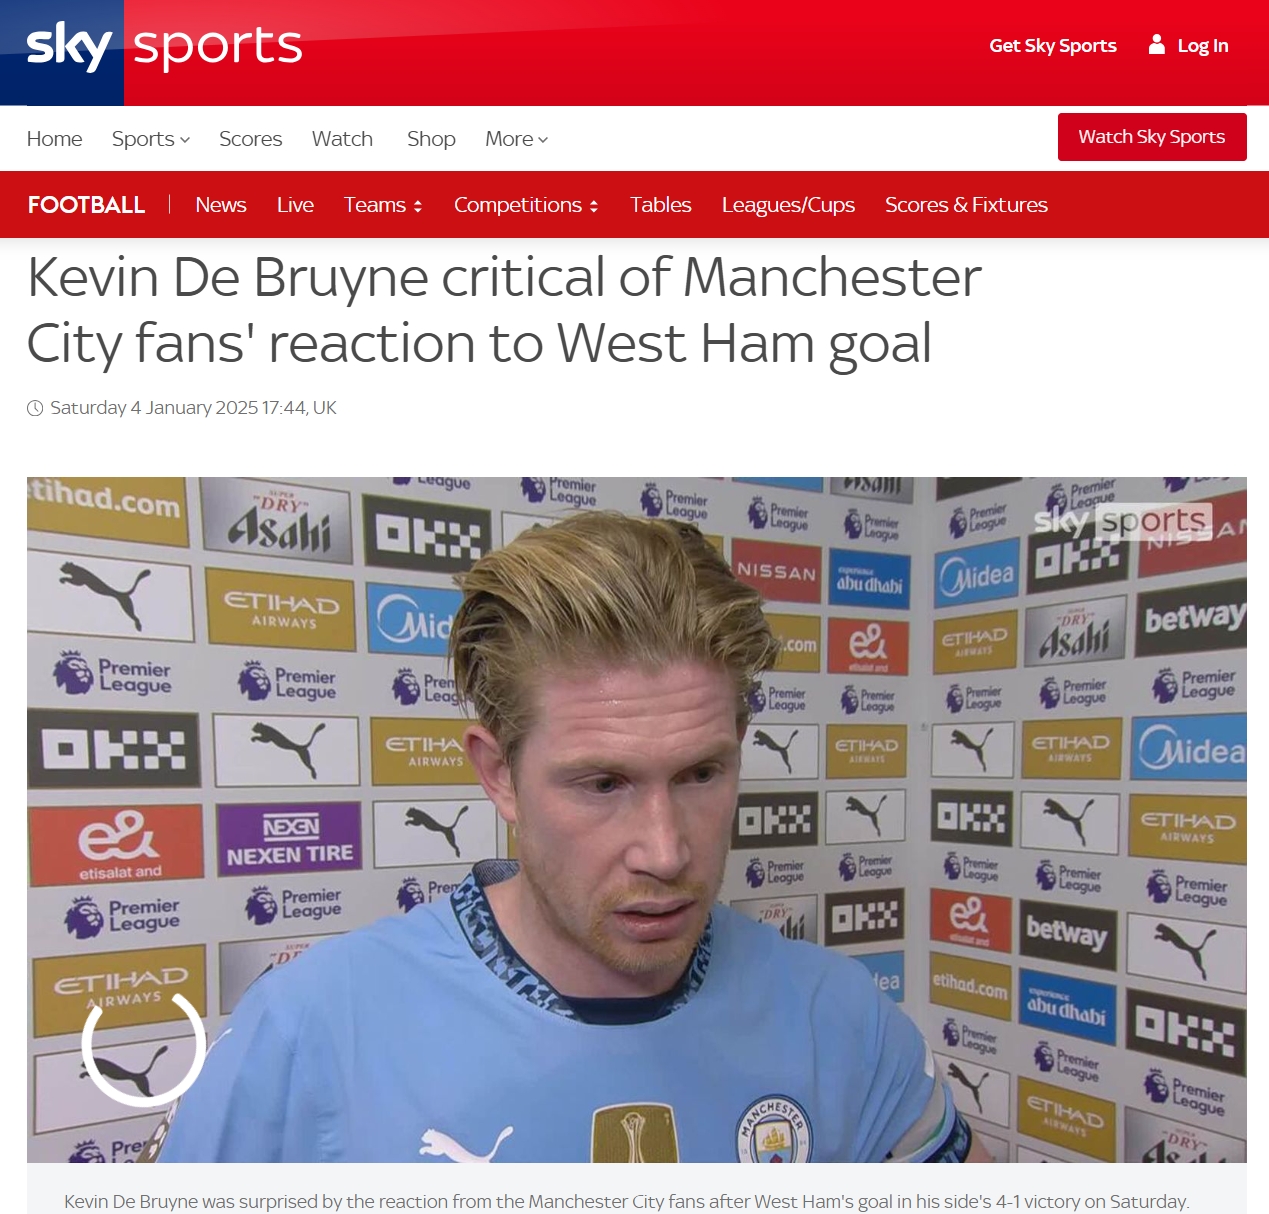Image resolution: width=1269 pixels, height=1214 pixels.
Task: Open the football News tab
Action: coord(221,205)
